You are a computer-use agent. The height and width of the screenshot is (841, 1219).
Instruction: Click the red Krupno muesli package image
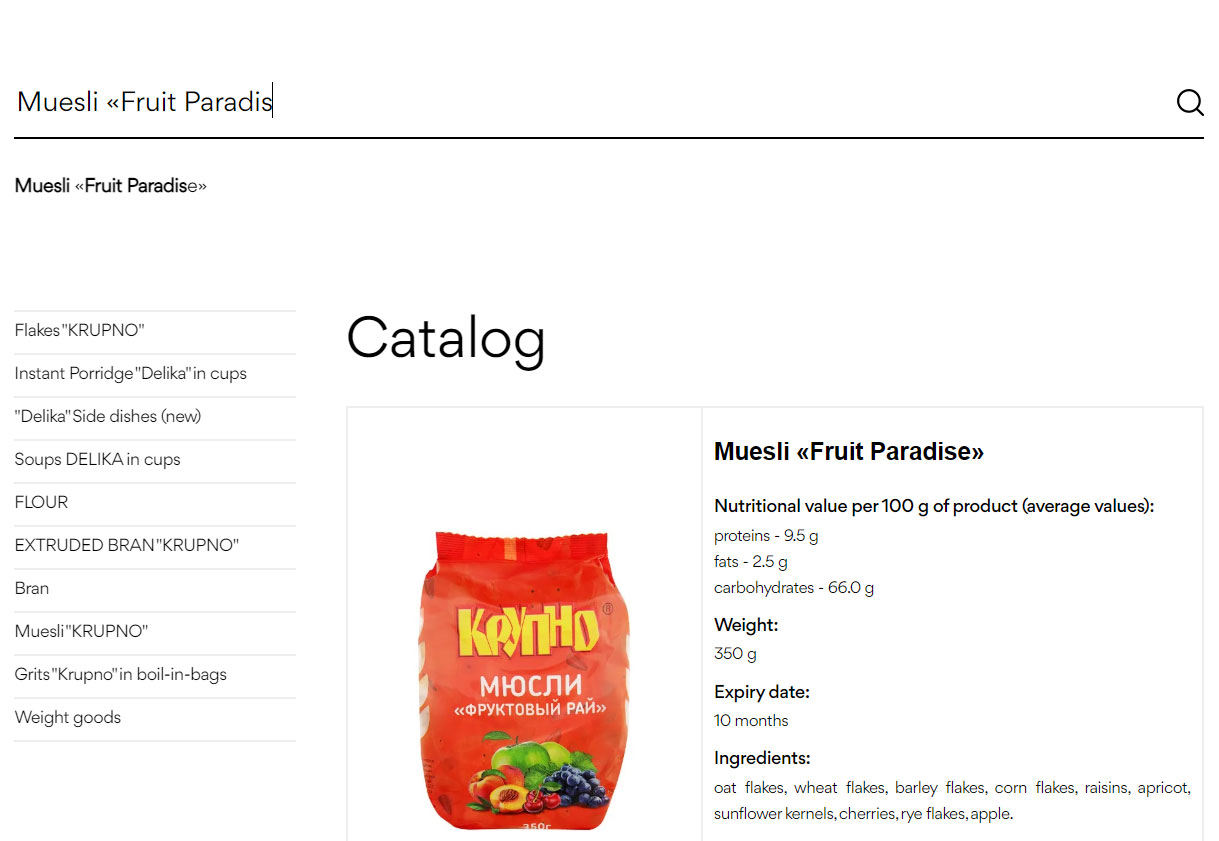(526, 680)
